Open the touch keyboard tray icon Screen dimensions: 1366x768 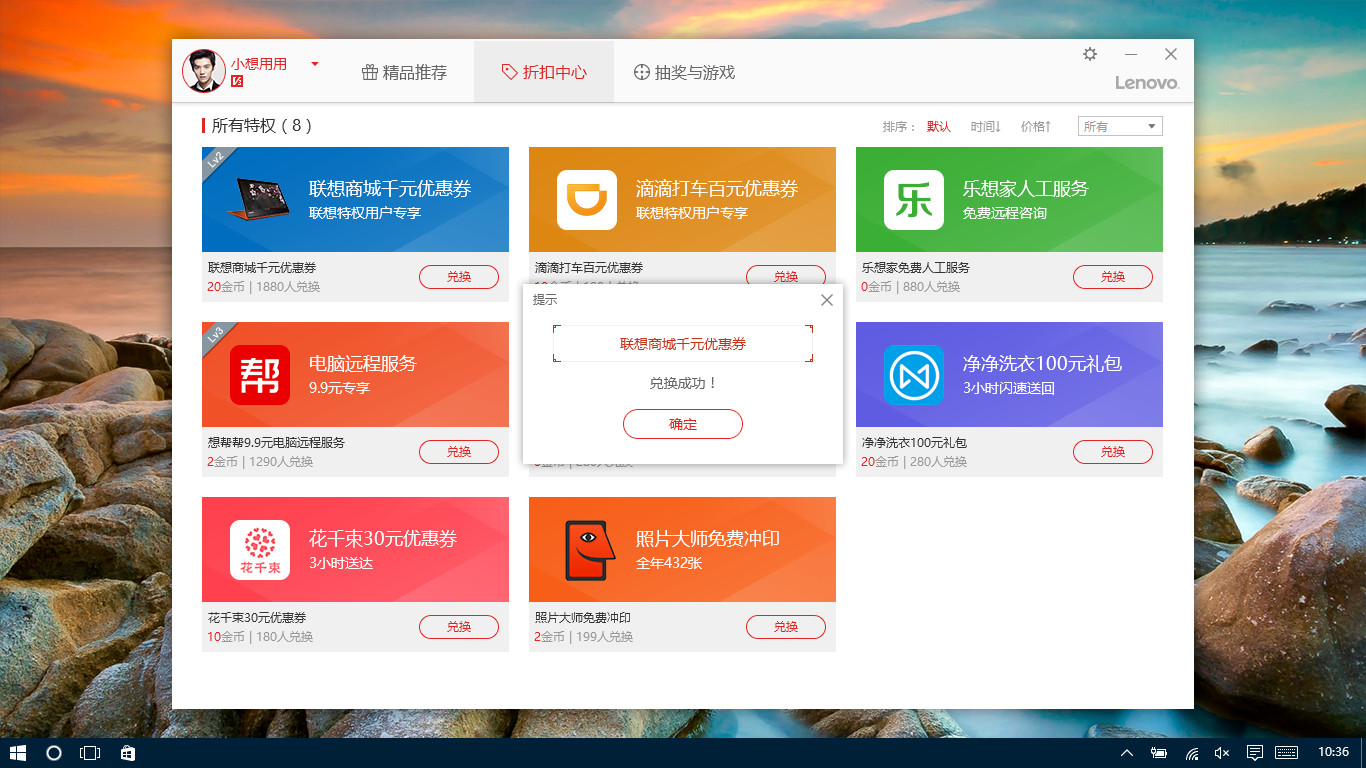pos(1287,753)
